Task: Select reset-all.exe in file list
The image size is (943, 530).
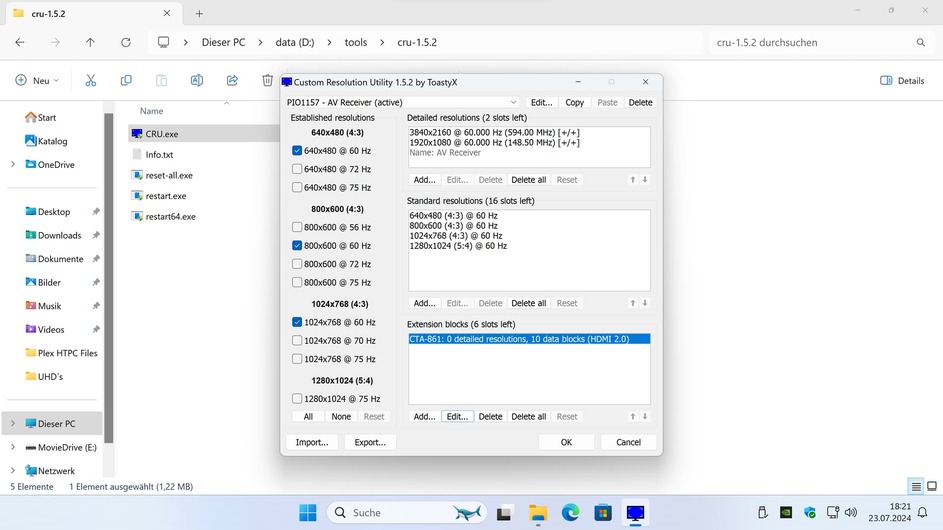Action: (169, 176)
